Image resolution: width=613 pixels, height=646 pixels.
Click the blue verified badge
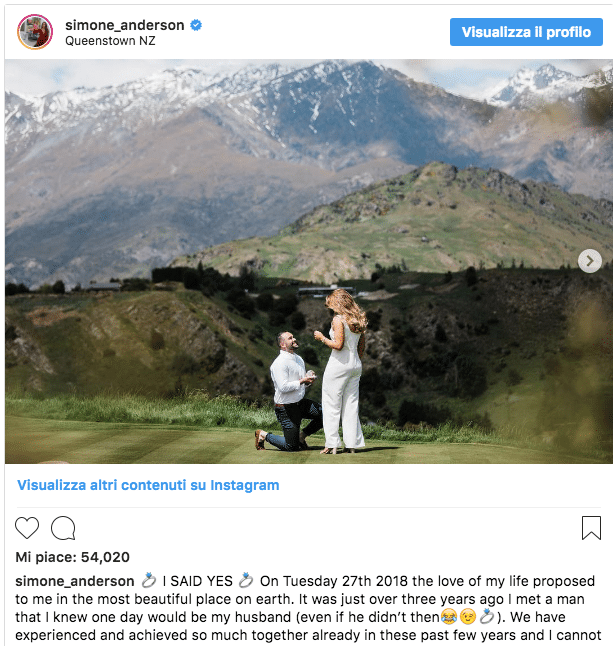[196, 25]
